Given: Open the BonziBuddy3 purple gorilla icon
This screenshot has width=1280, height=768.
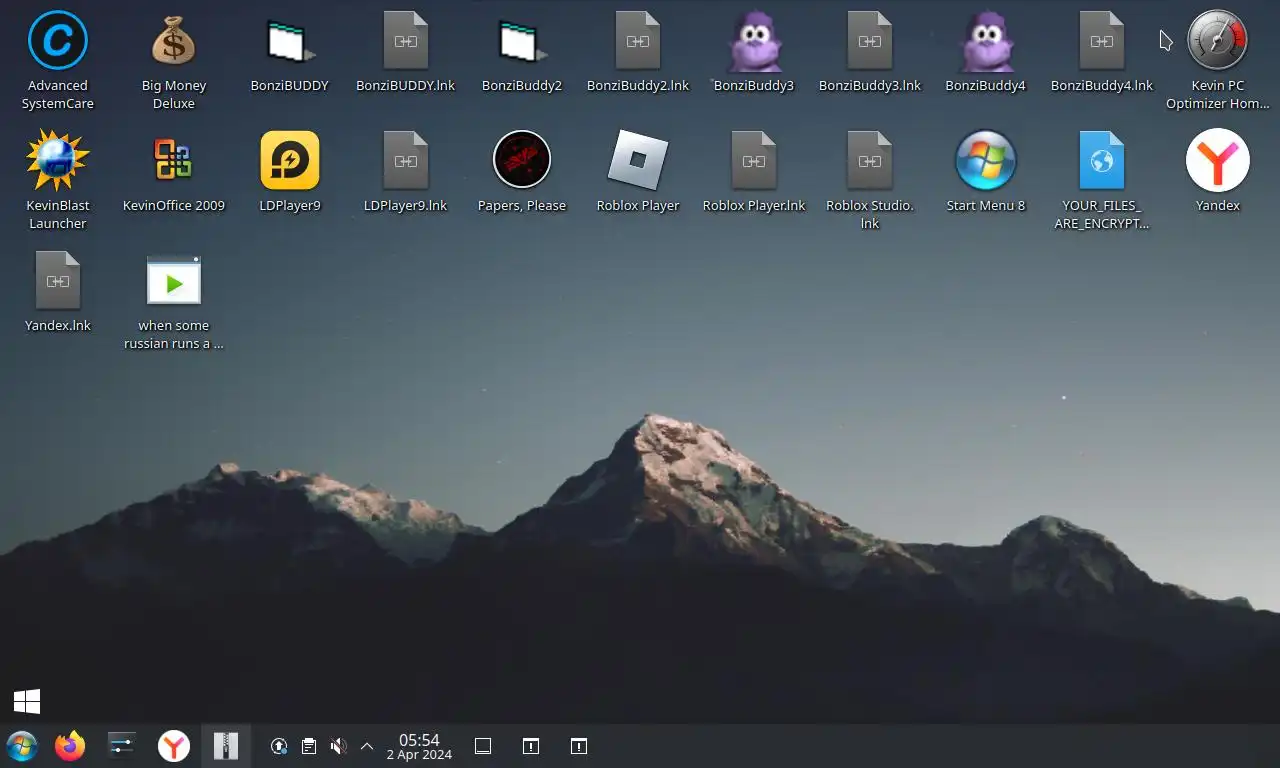Looking at the screenshot, I should [754, 42].
